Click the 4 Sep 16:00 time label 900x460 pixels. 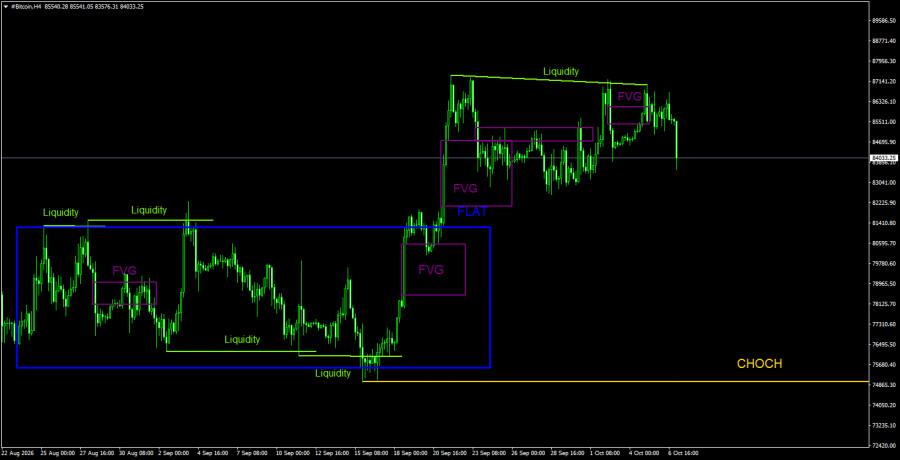(x=214, y=453)
